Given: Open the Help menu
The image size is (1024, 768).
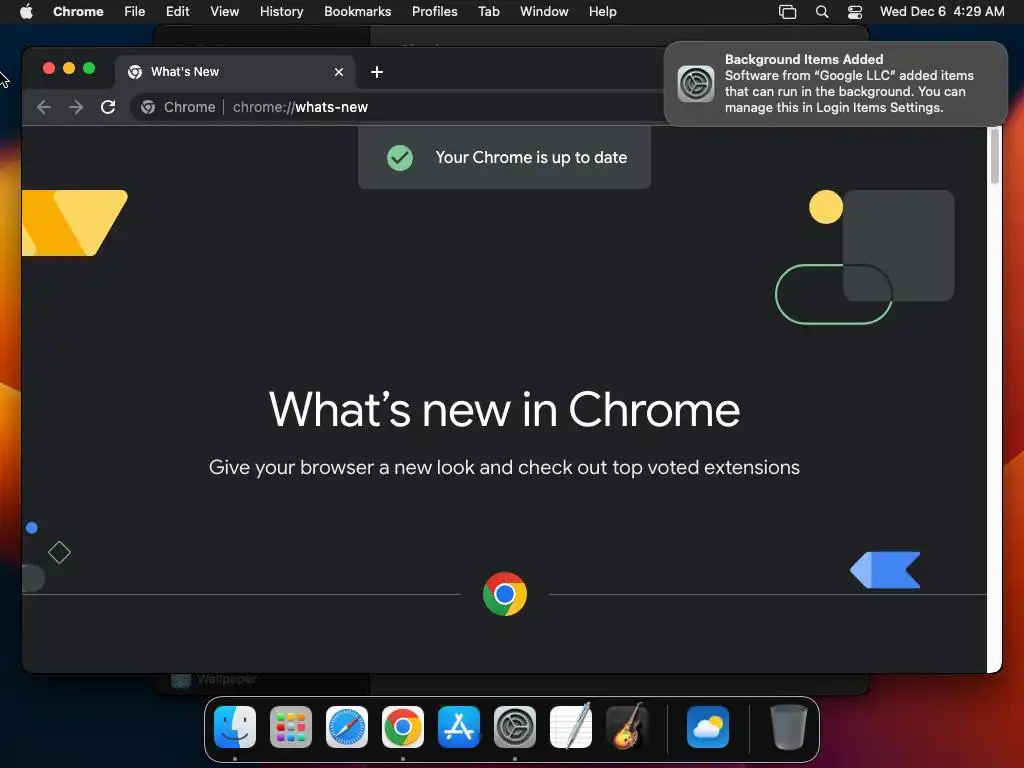Looking at the screenshot, I should point(602,12).
